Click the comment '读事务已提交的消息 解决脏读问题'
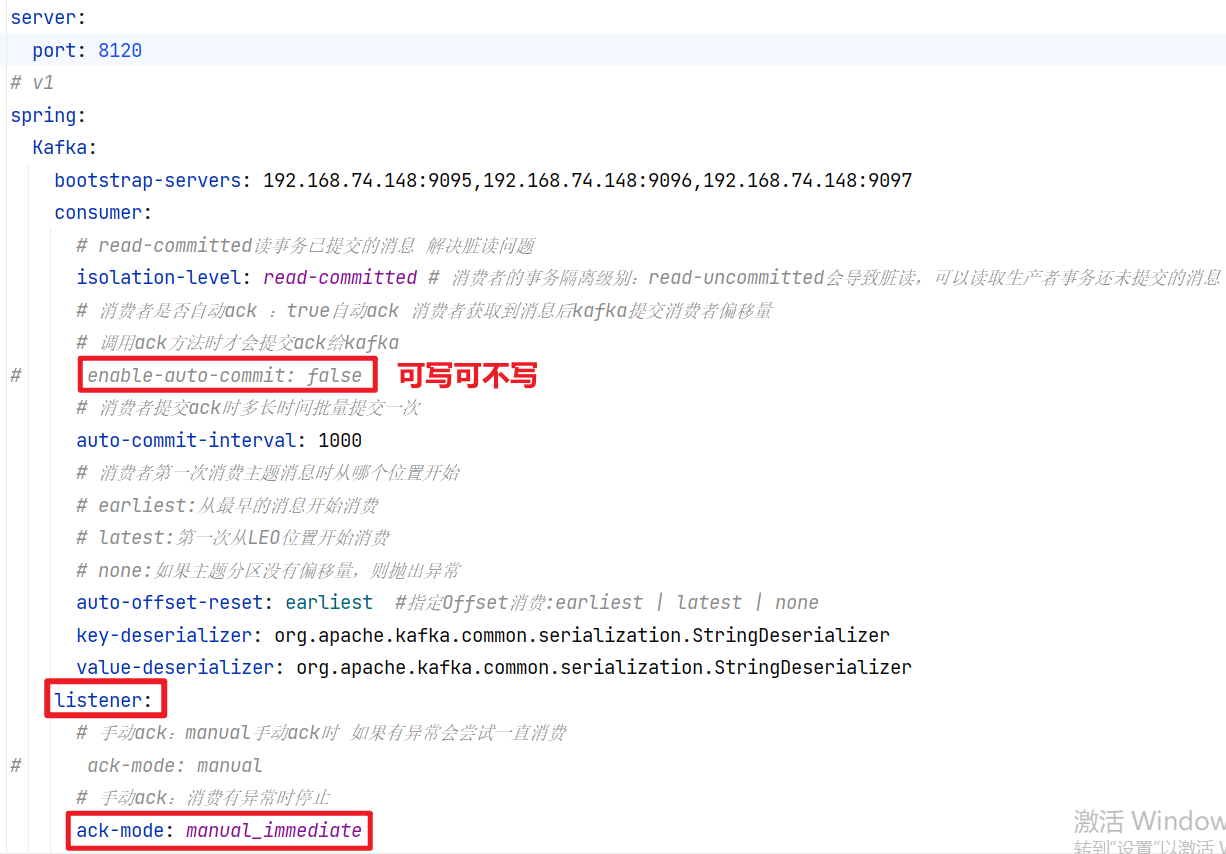 [x=393, y=245]
